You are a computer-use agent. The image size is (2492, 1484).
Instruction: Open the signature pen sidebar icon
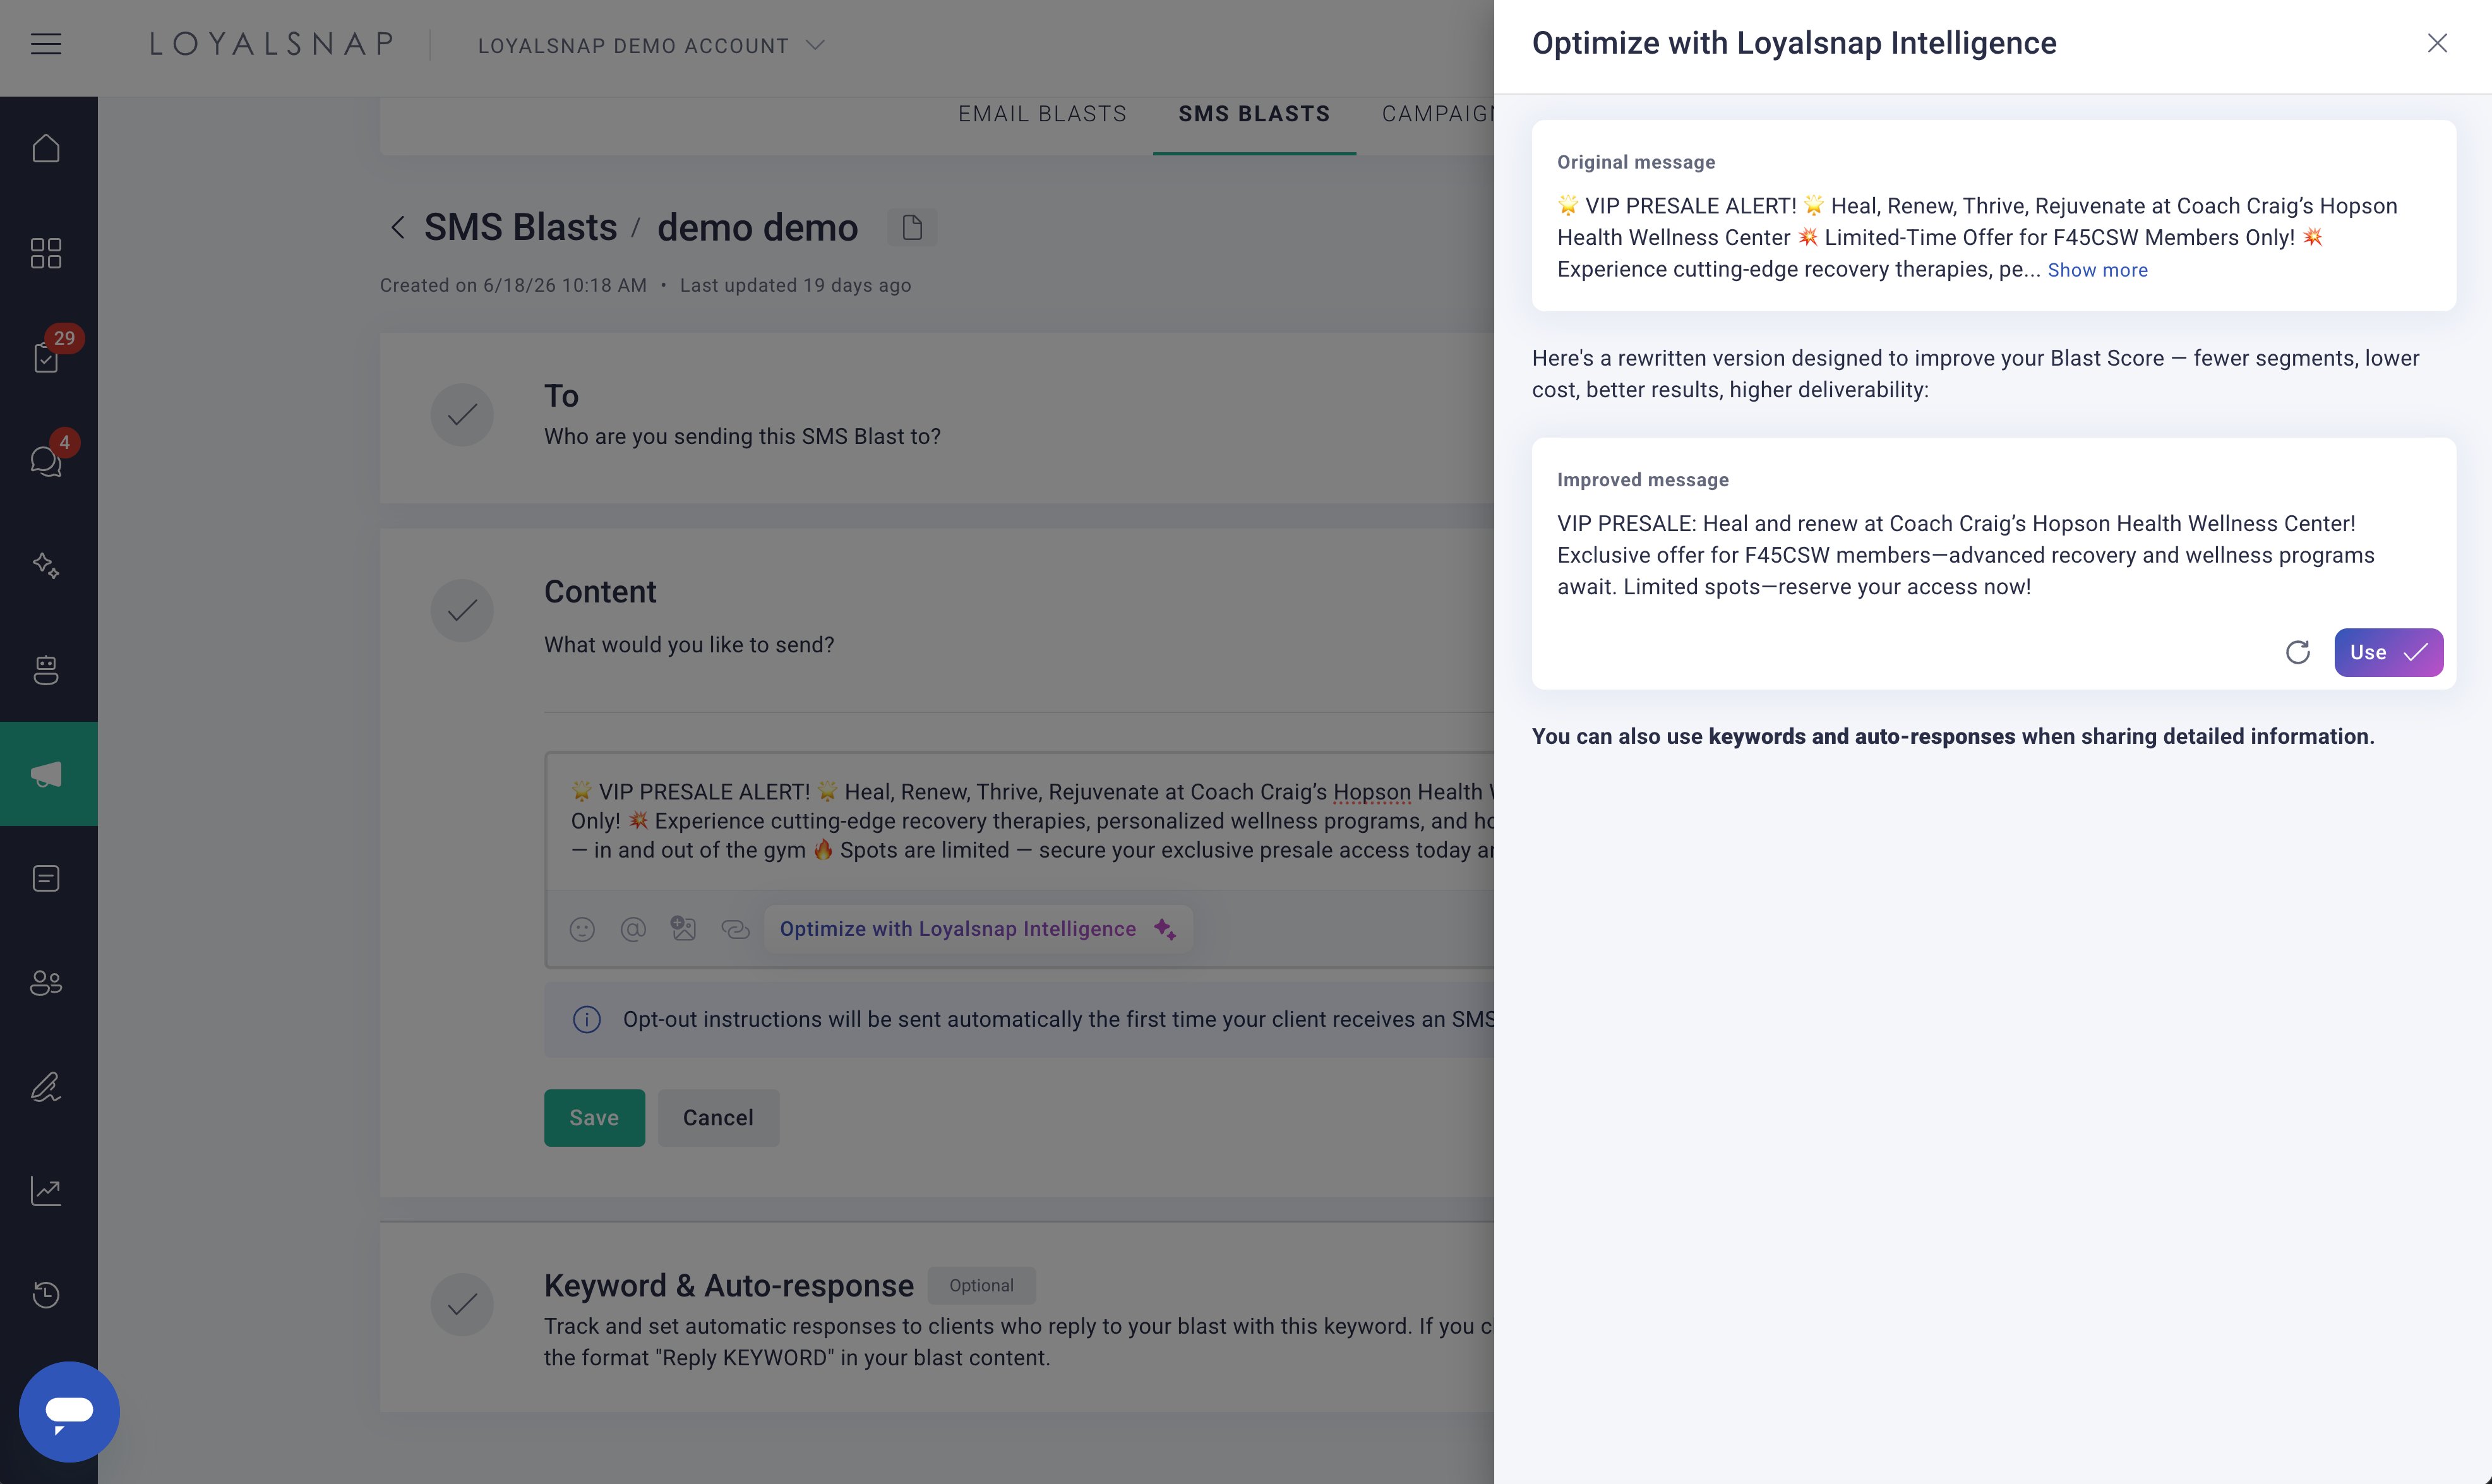coord(46,1086)
